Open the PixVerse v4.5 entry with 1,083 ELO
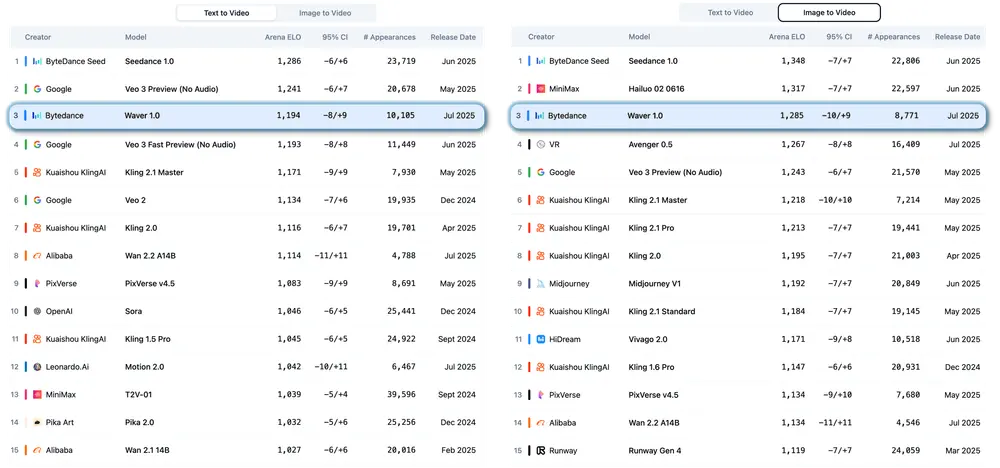 coord(150,283)
